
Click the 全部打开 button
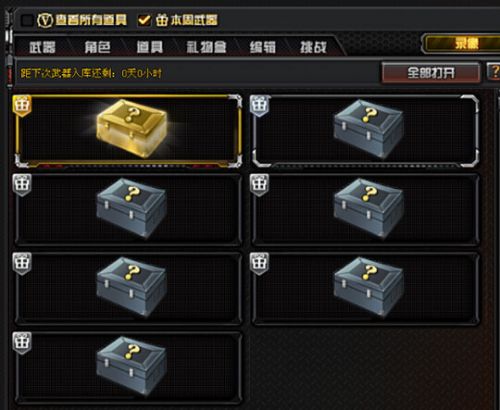[x=431, y=72]
